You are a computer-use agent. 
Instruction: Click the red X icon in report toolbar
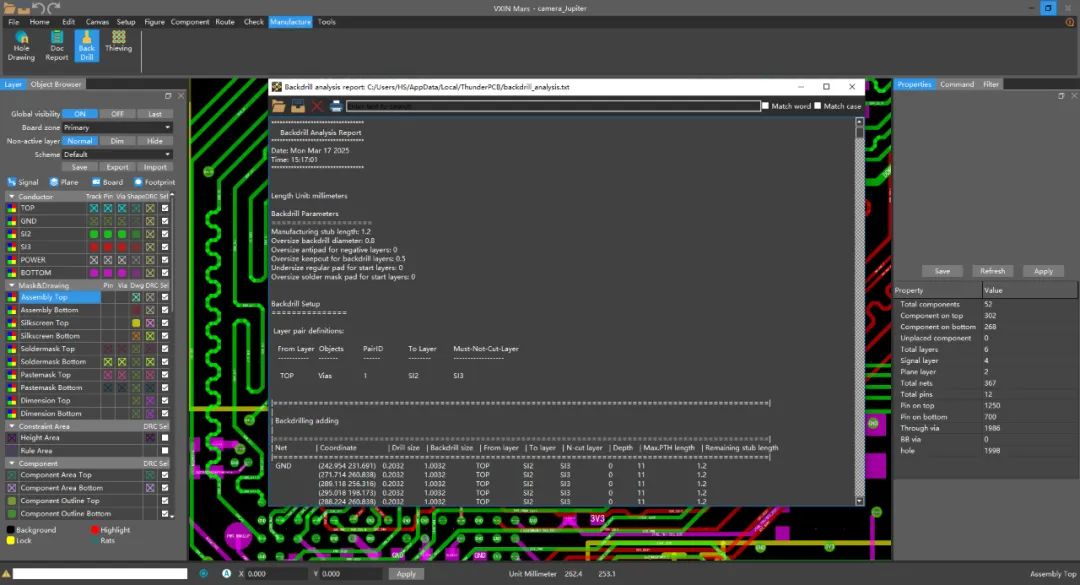tap(317, 106)
